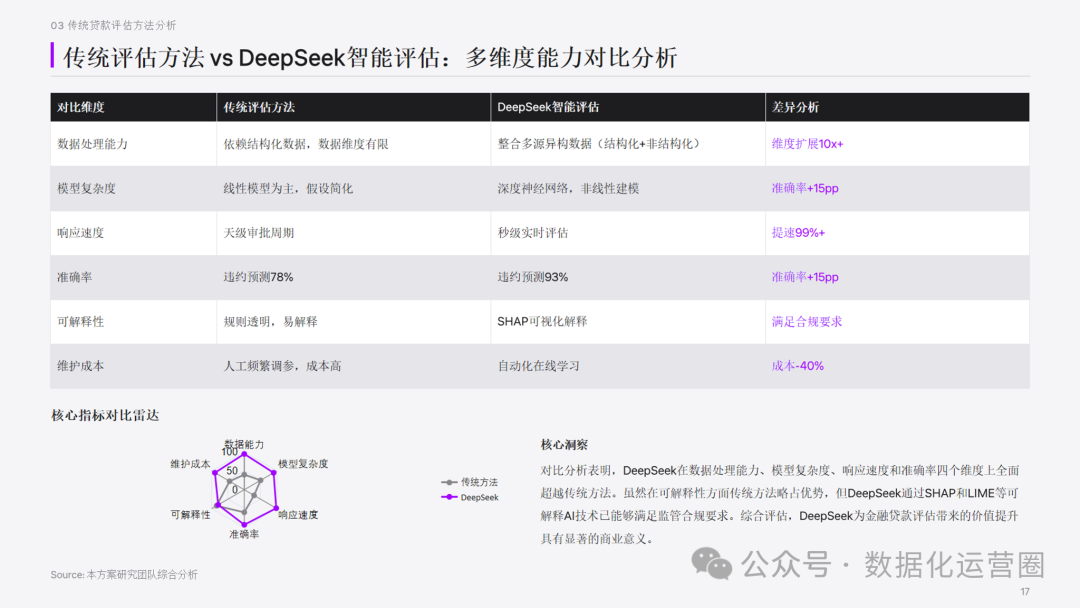Select the '维护成本' row label in table

click(x=81, y=366)
